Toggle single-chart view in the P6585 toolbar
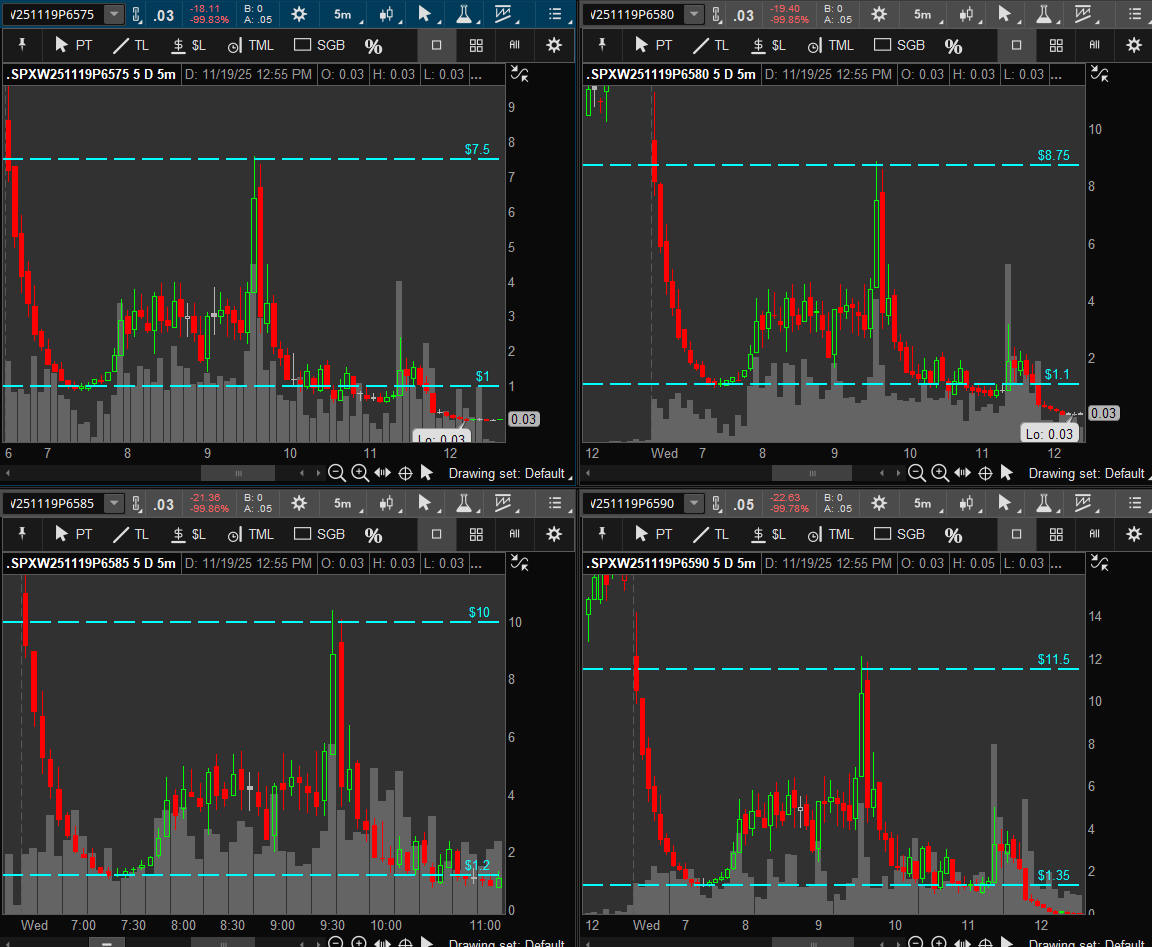Image resolution: width=1152 pixels, height=947 pixels. point(436,534)
